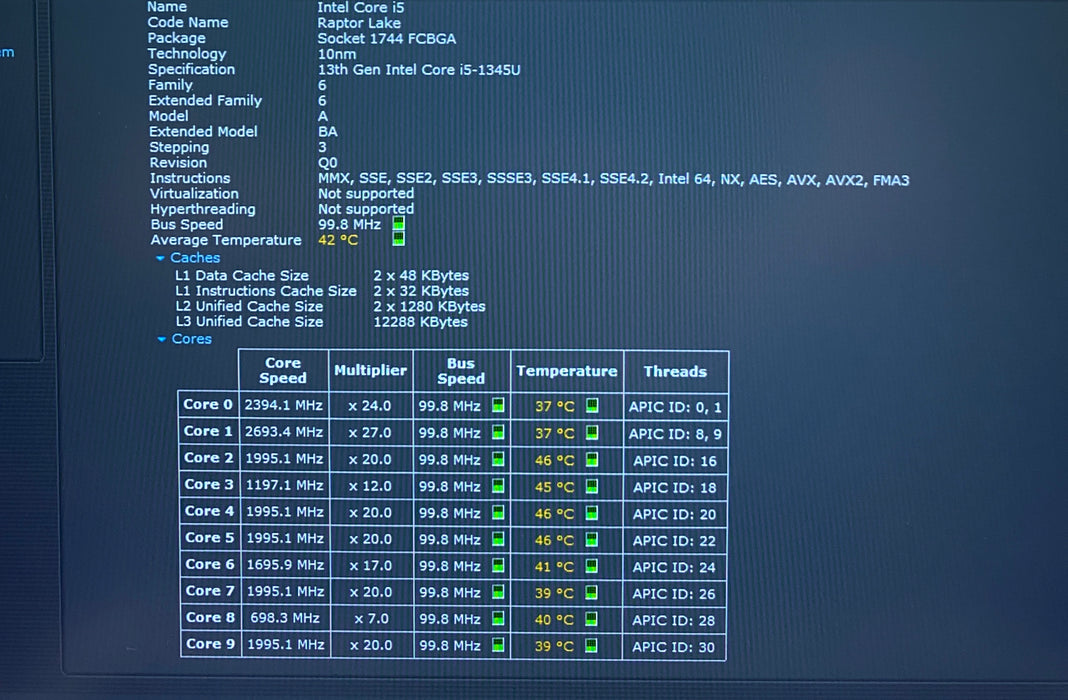Image resolution: width=1068 pixels, height=700 pixels.
Task: Open the bus speed graph icon for Core 0
Action: 498,405
